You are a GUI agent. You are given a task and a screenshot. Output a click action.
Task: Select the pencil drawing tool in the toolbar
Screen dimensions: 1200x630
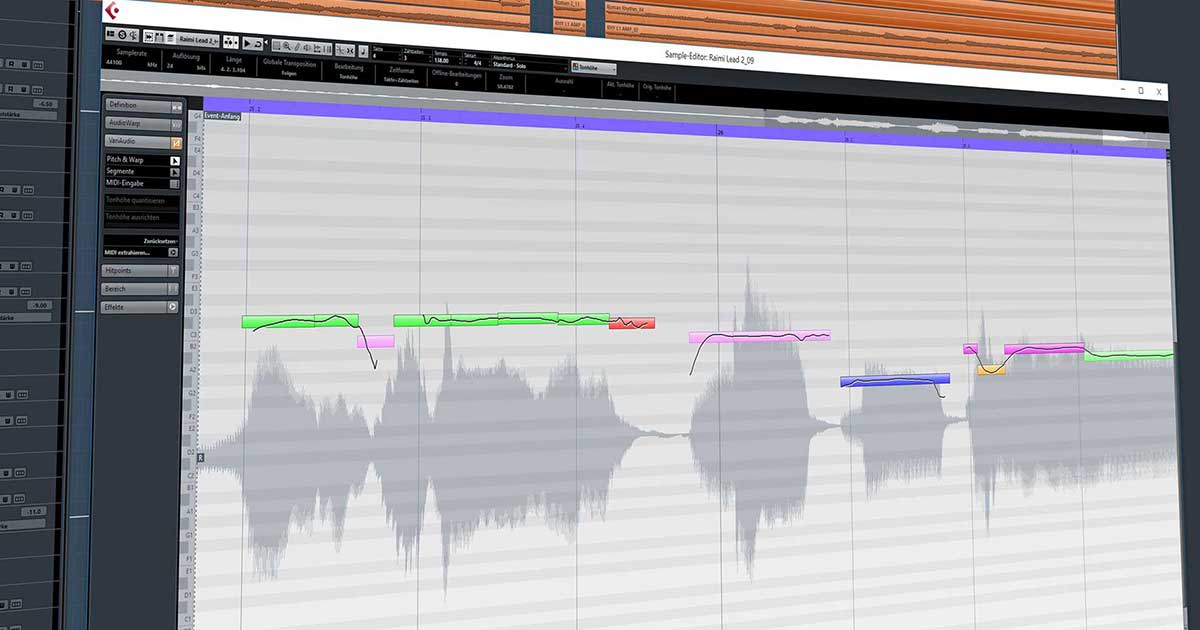296,47
